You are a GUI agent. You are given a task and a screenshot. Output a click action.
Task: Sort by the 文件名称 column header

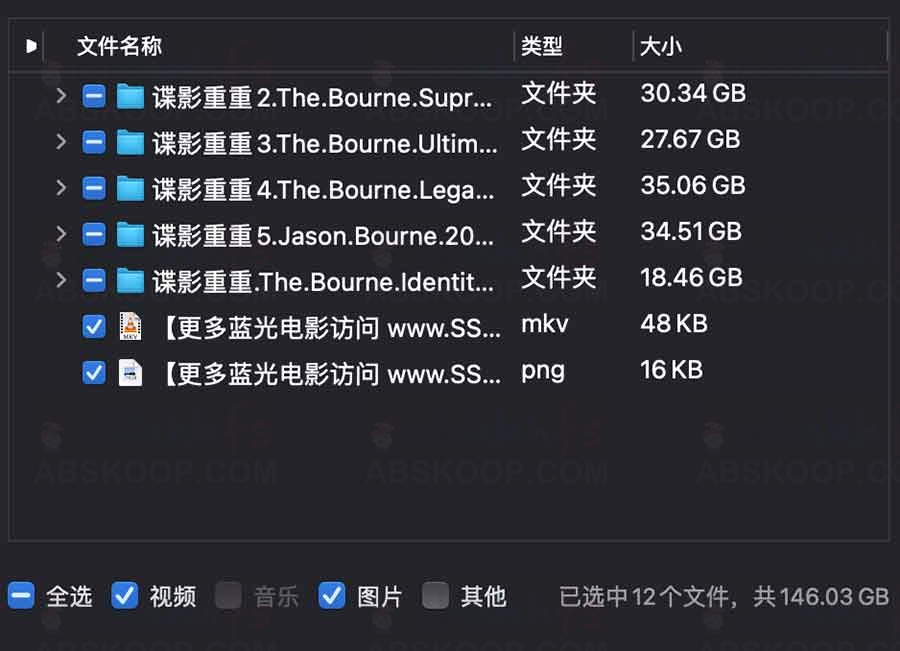[119, 46]
